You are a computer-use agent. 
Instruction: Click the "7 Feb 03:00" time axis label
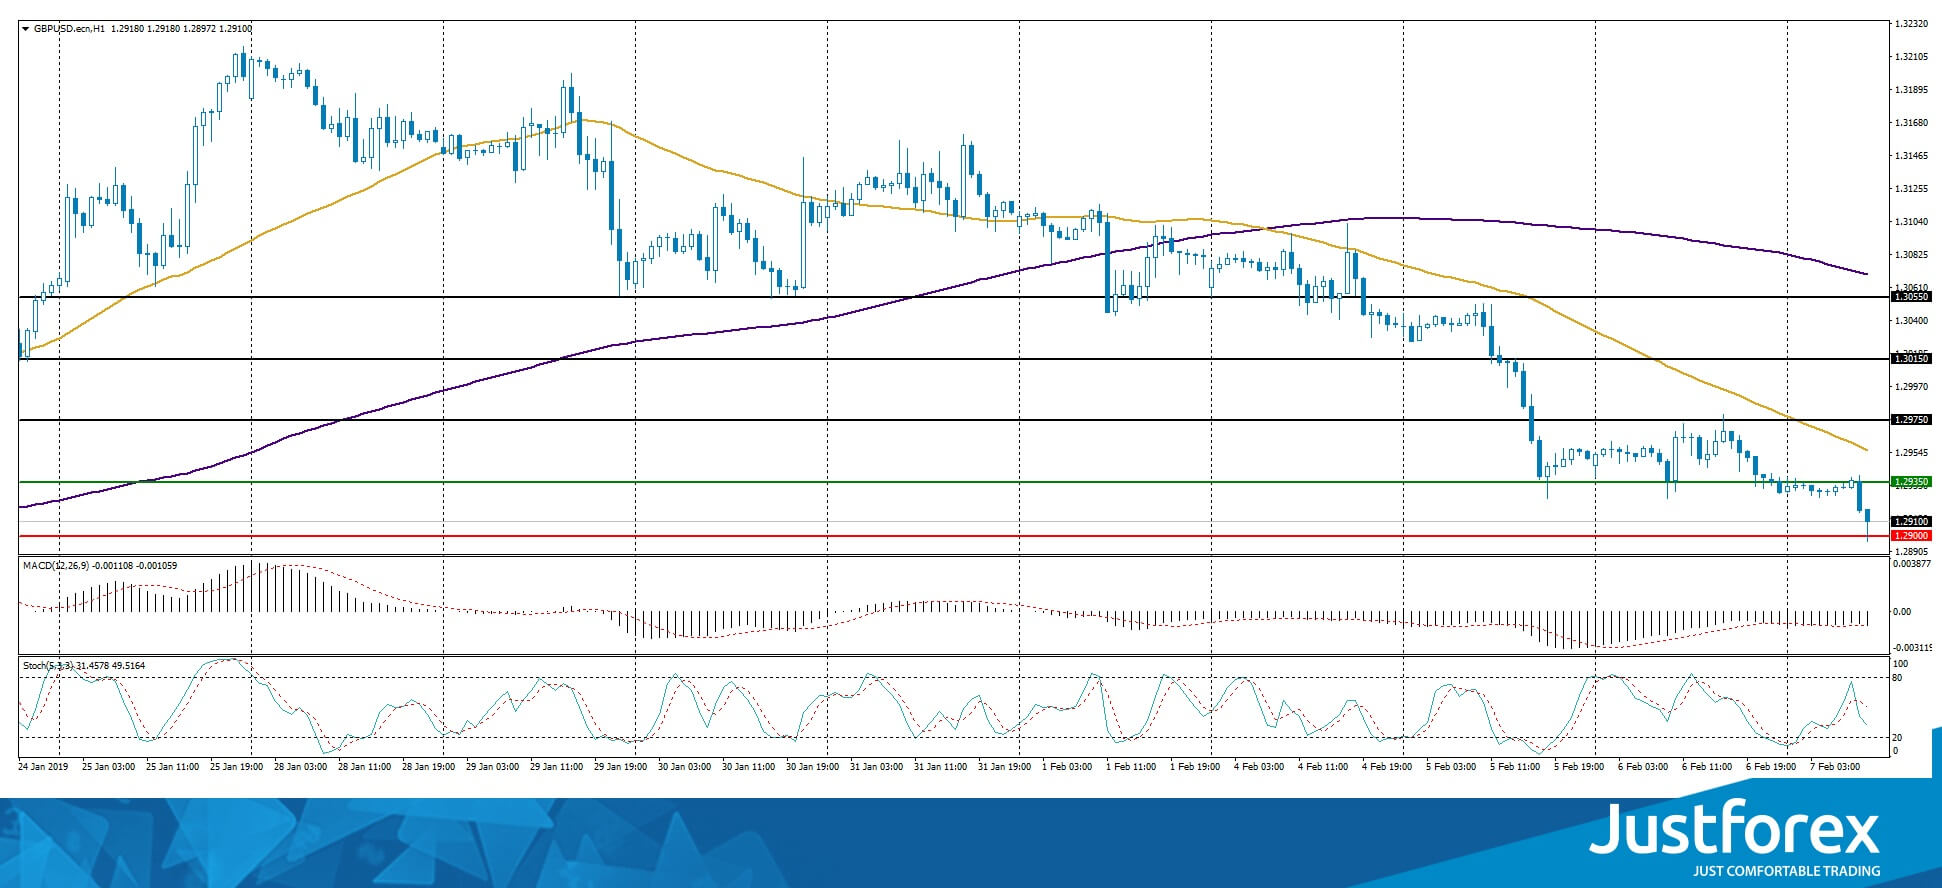(x=1834, y=767)
